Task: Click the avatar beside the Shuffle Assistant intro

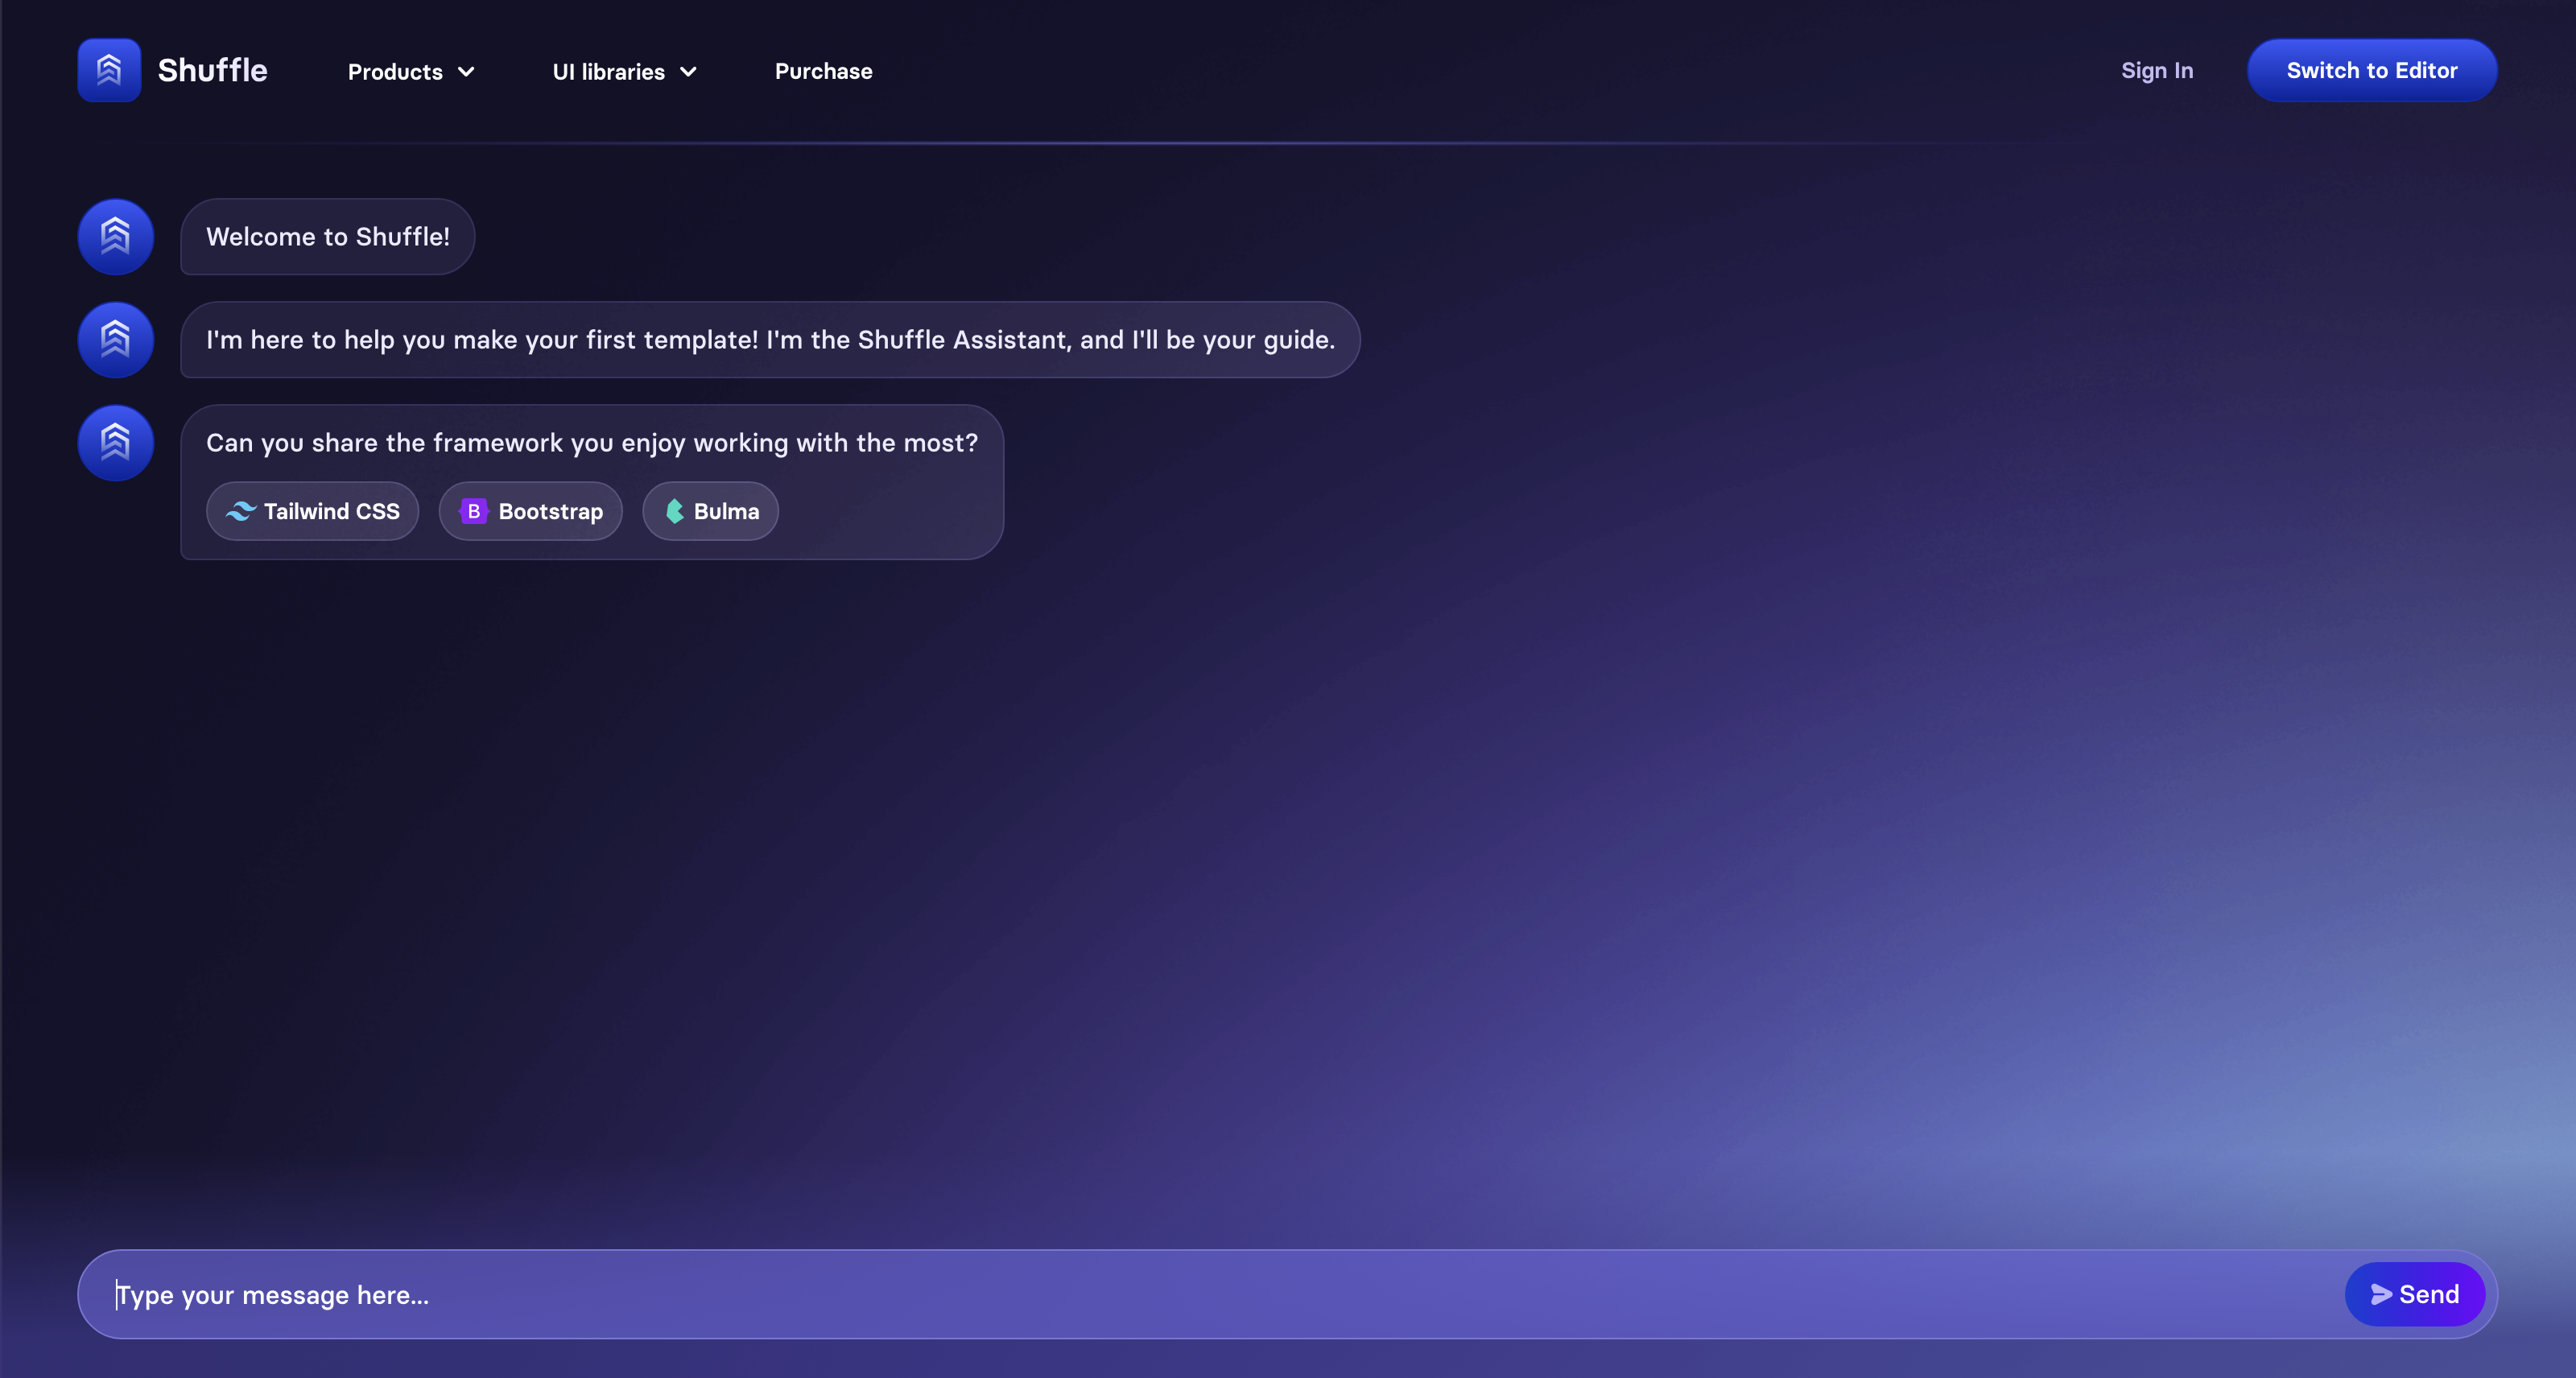Action: click(x=116, y=340)
